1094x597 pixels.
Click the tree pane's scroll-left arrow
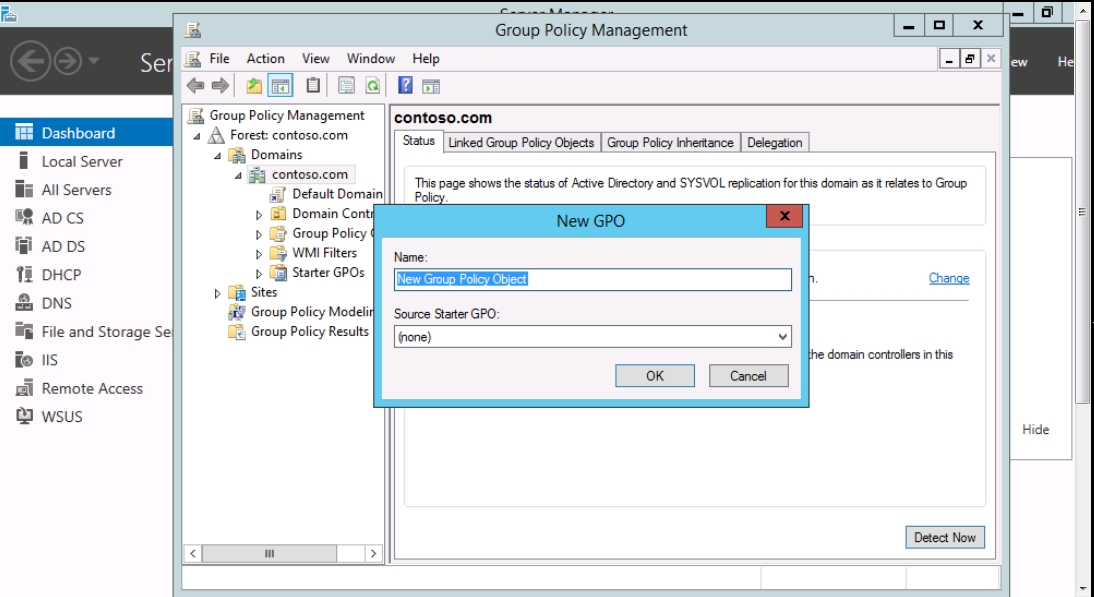pos(193,553)
